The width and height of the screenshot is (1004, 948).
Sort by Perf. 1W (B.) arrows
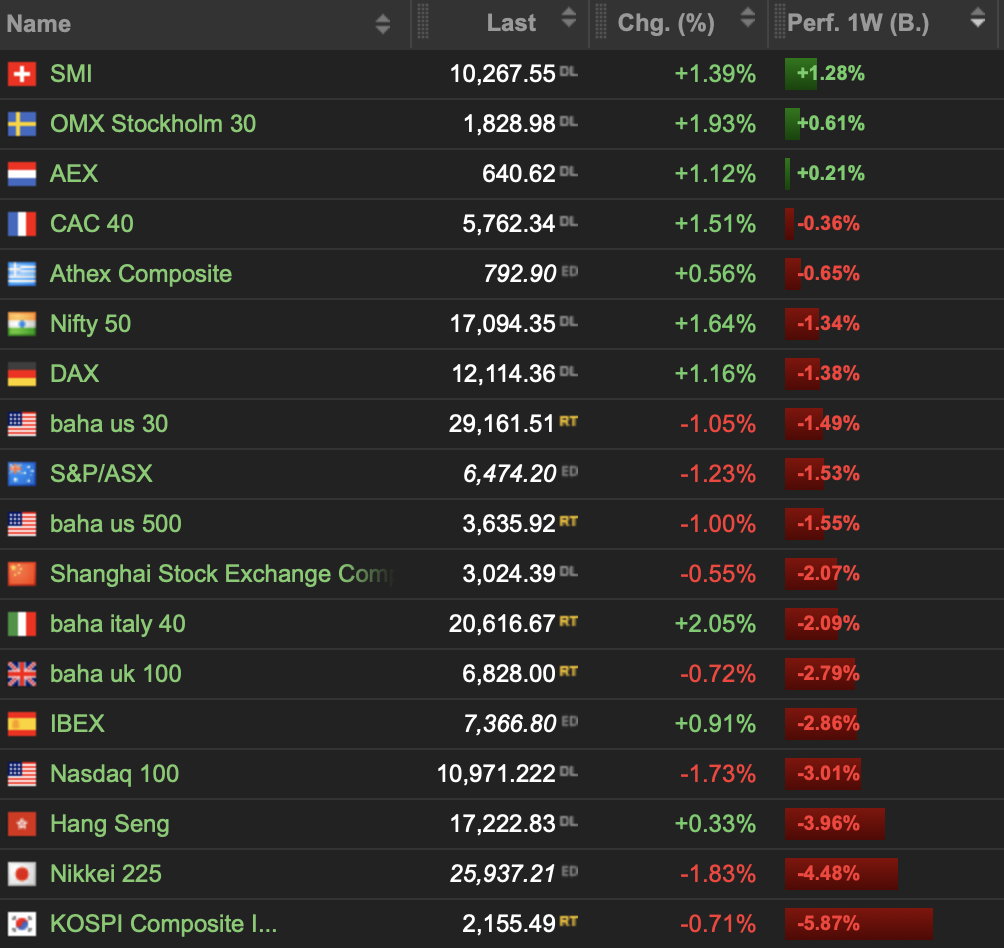click(x=978, y=18)
